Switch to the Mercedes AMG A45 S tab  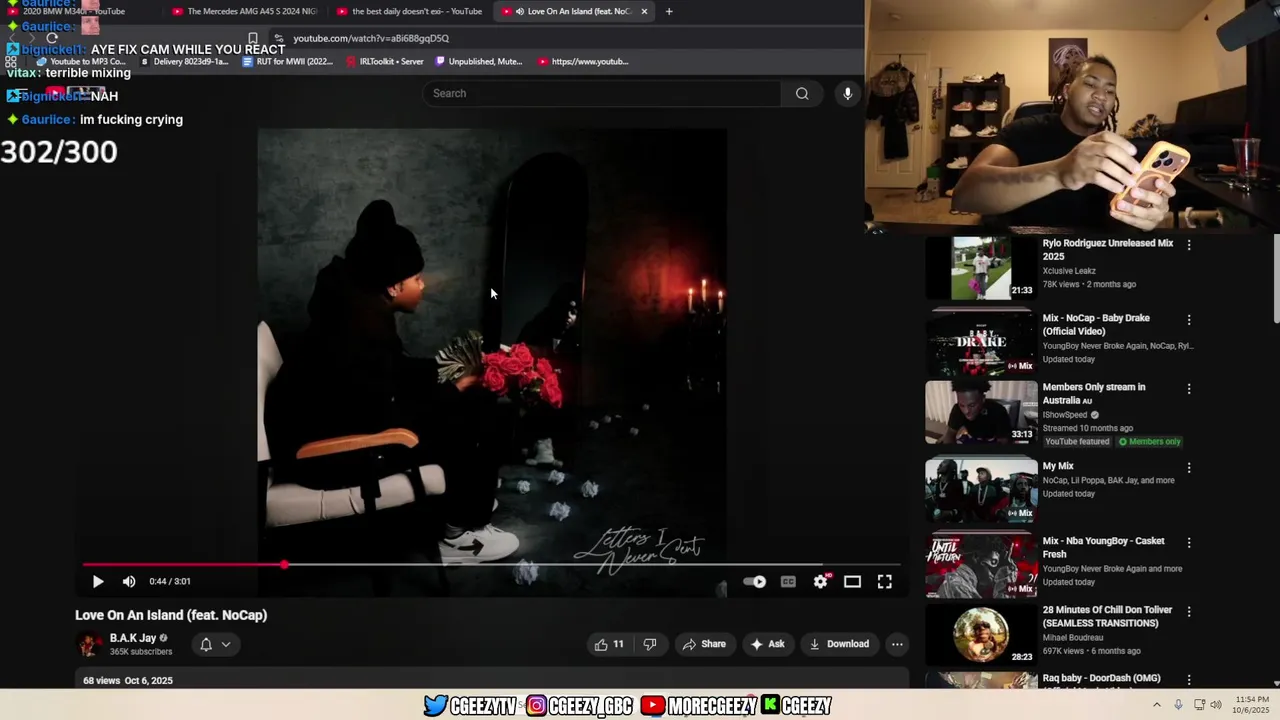pyautogui.click(x=244, y=11)
